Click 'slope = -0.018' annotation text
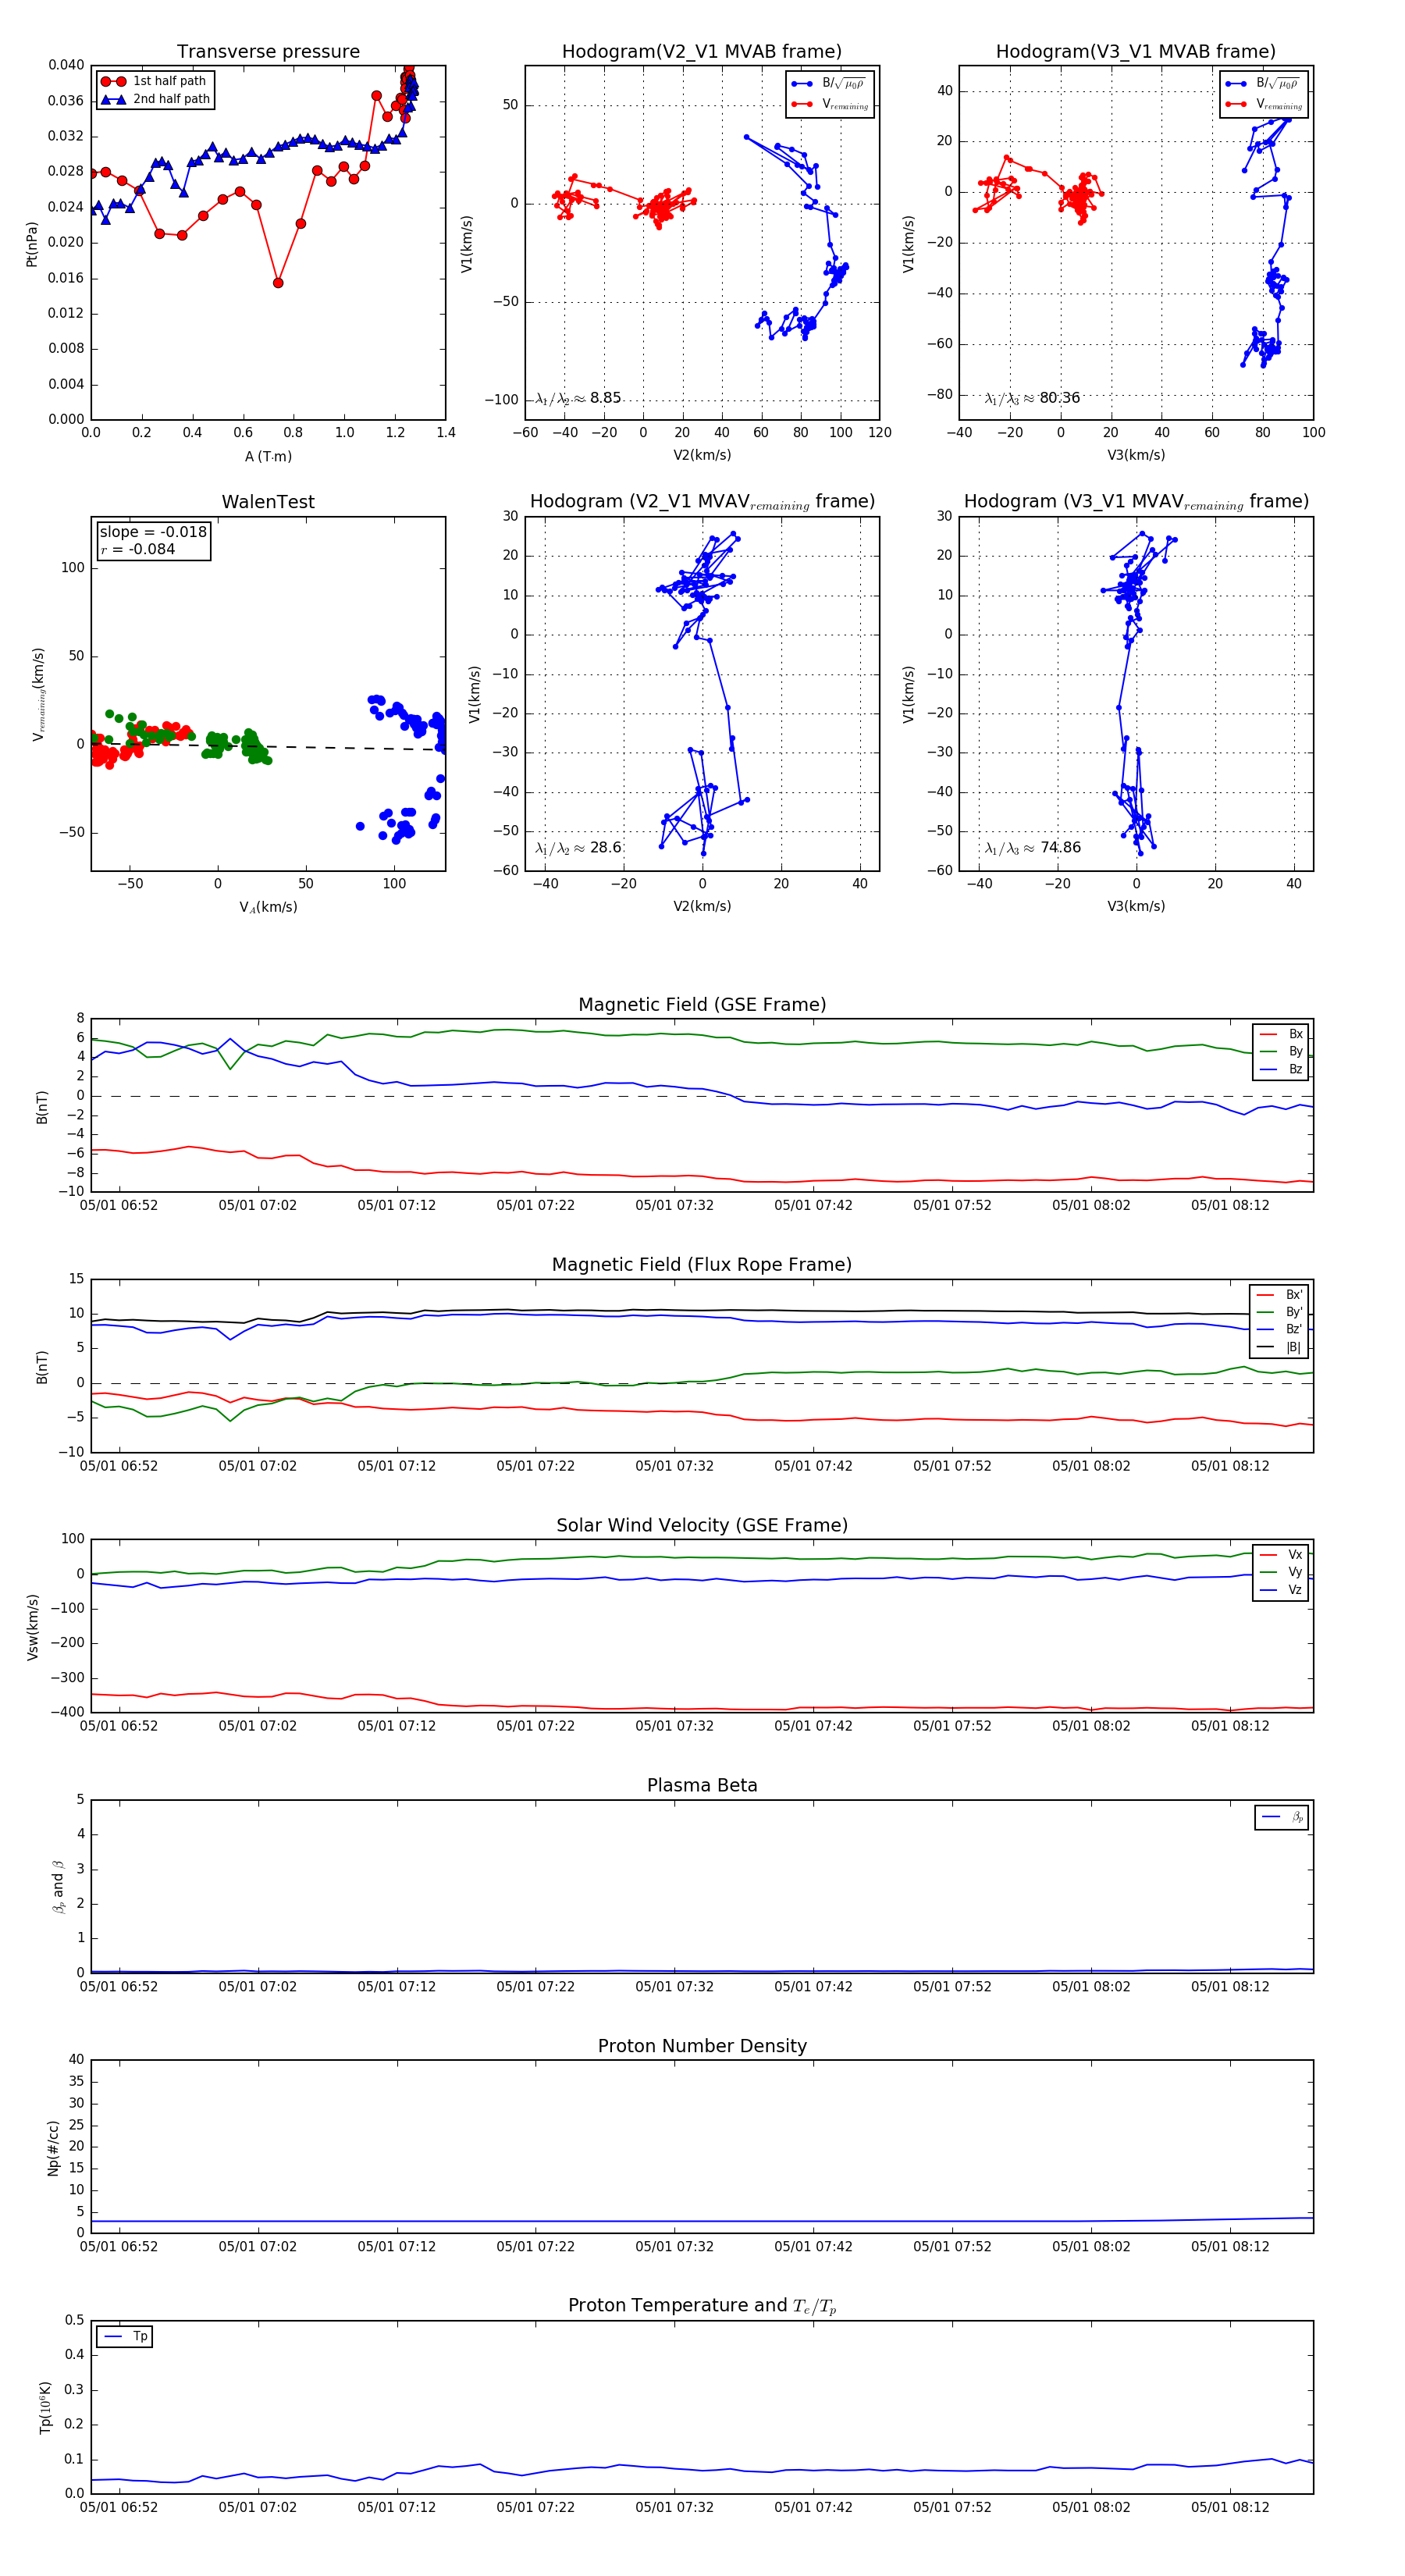The image size is (1405, 2576). (x=153, y=532)
